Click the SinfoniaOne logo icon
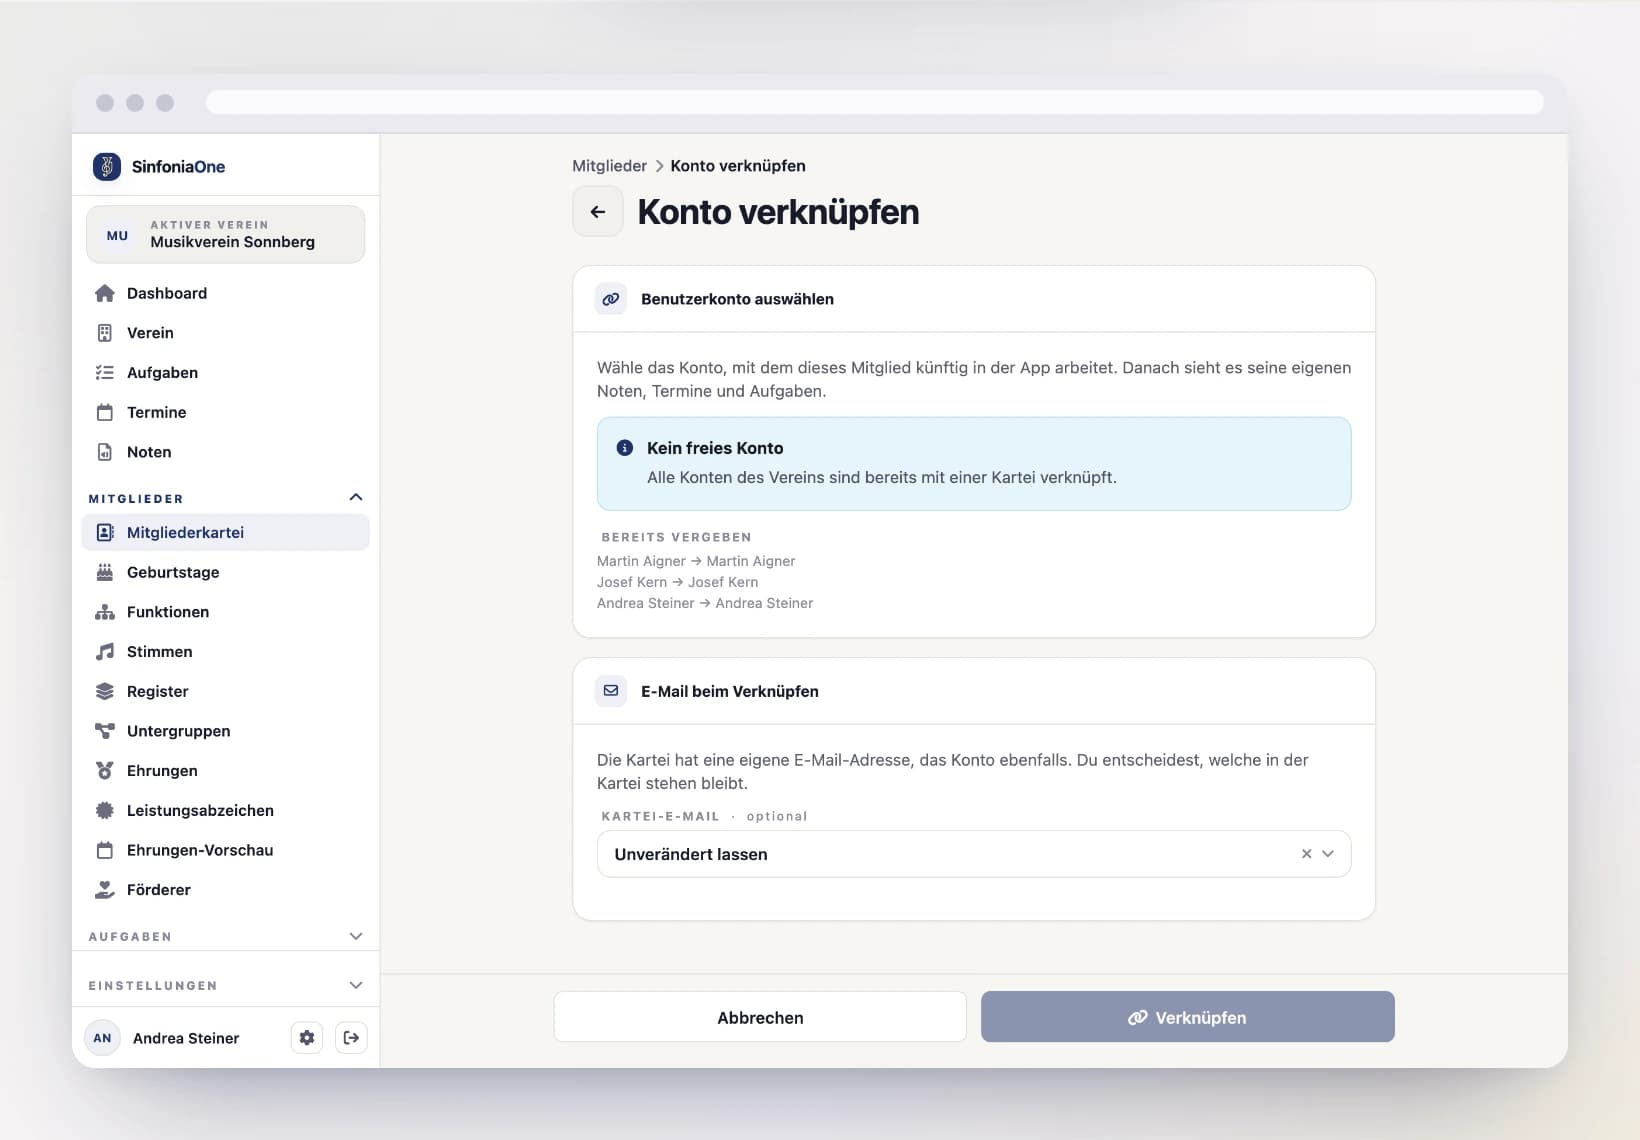Screen dimensions: 1640x1140 point(107,166)
